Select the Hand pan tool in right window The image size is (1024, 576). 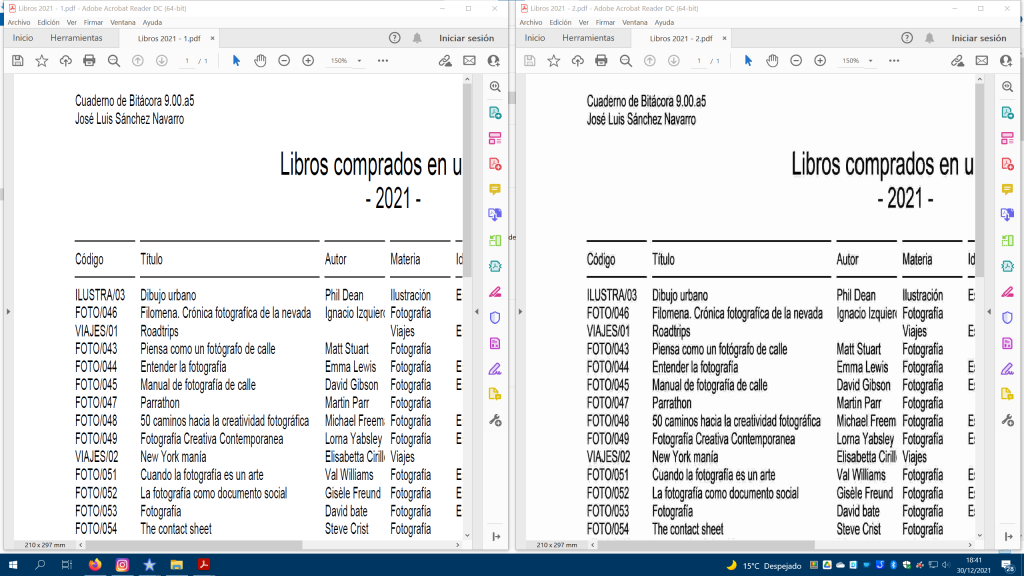pyautogui.click(x=772, y=61)
